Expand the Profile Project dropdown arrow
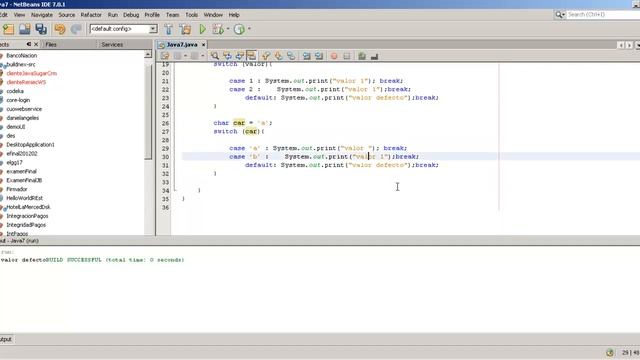Viewport: 640px width, 360px height. coord(249,29)
